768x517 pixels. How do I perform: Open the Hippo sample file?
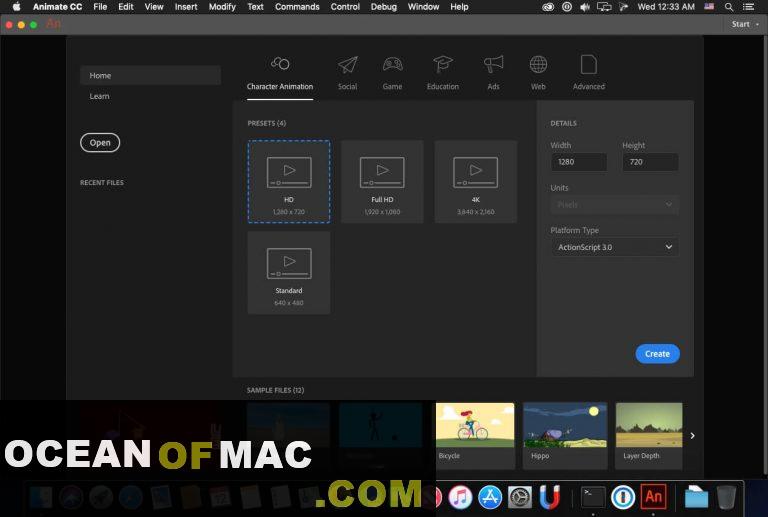[x=565, y=435]
